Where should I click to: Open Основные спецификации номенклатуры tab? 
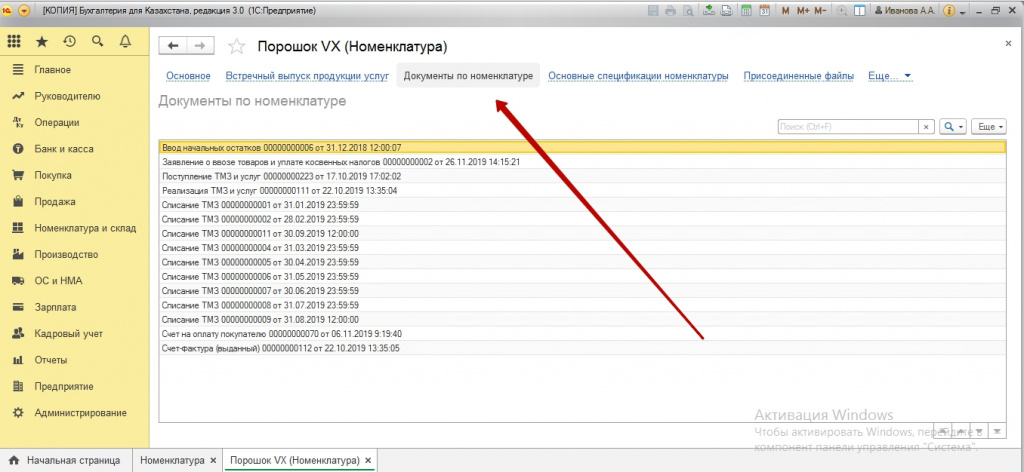pyautogui.click(x=638, y=76)
